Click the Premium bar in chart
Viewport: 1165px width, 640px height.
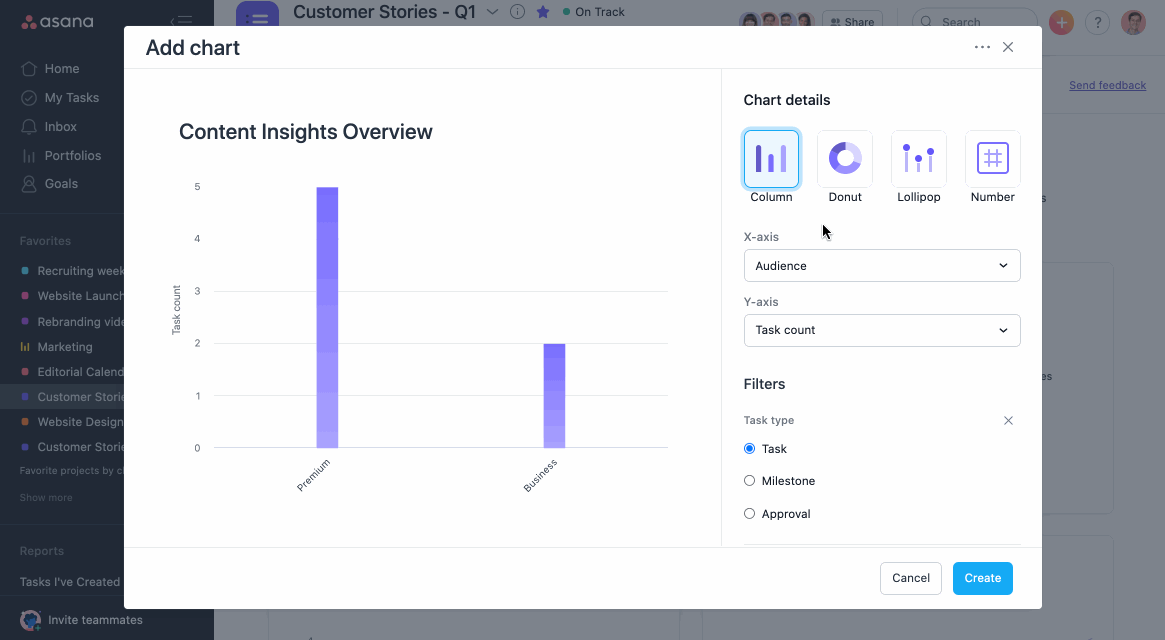coord(327,317)
